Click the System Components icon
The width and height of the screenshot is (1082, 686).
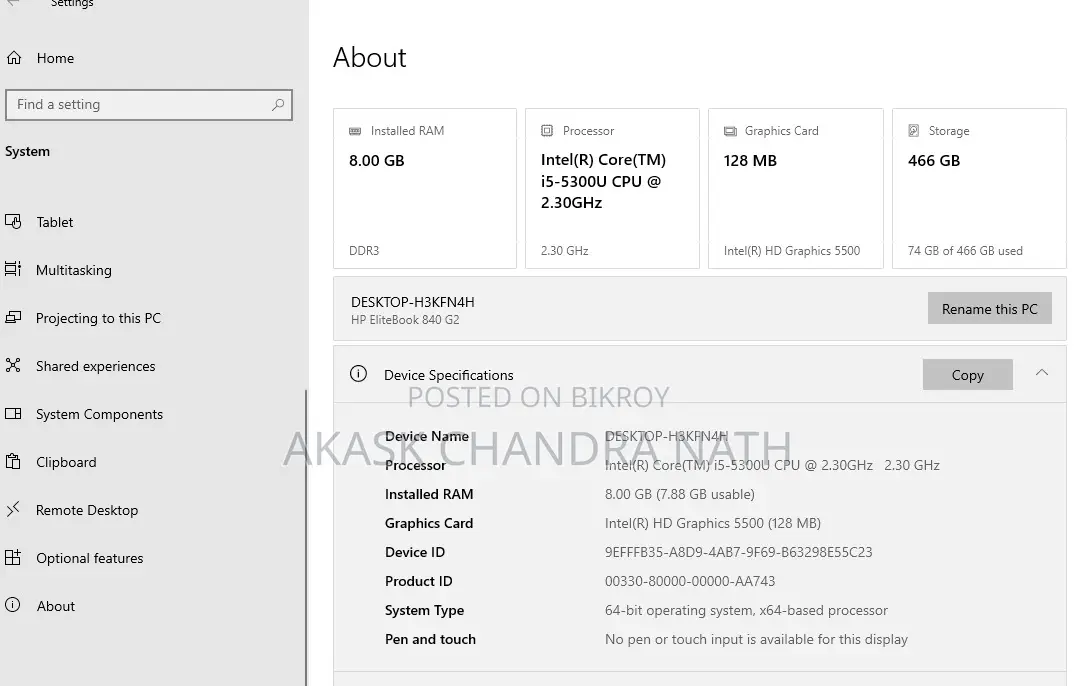(13, 413)
